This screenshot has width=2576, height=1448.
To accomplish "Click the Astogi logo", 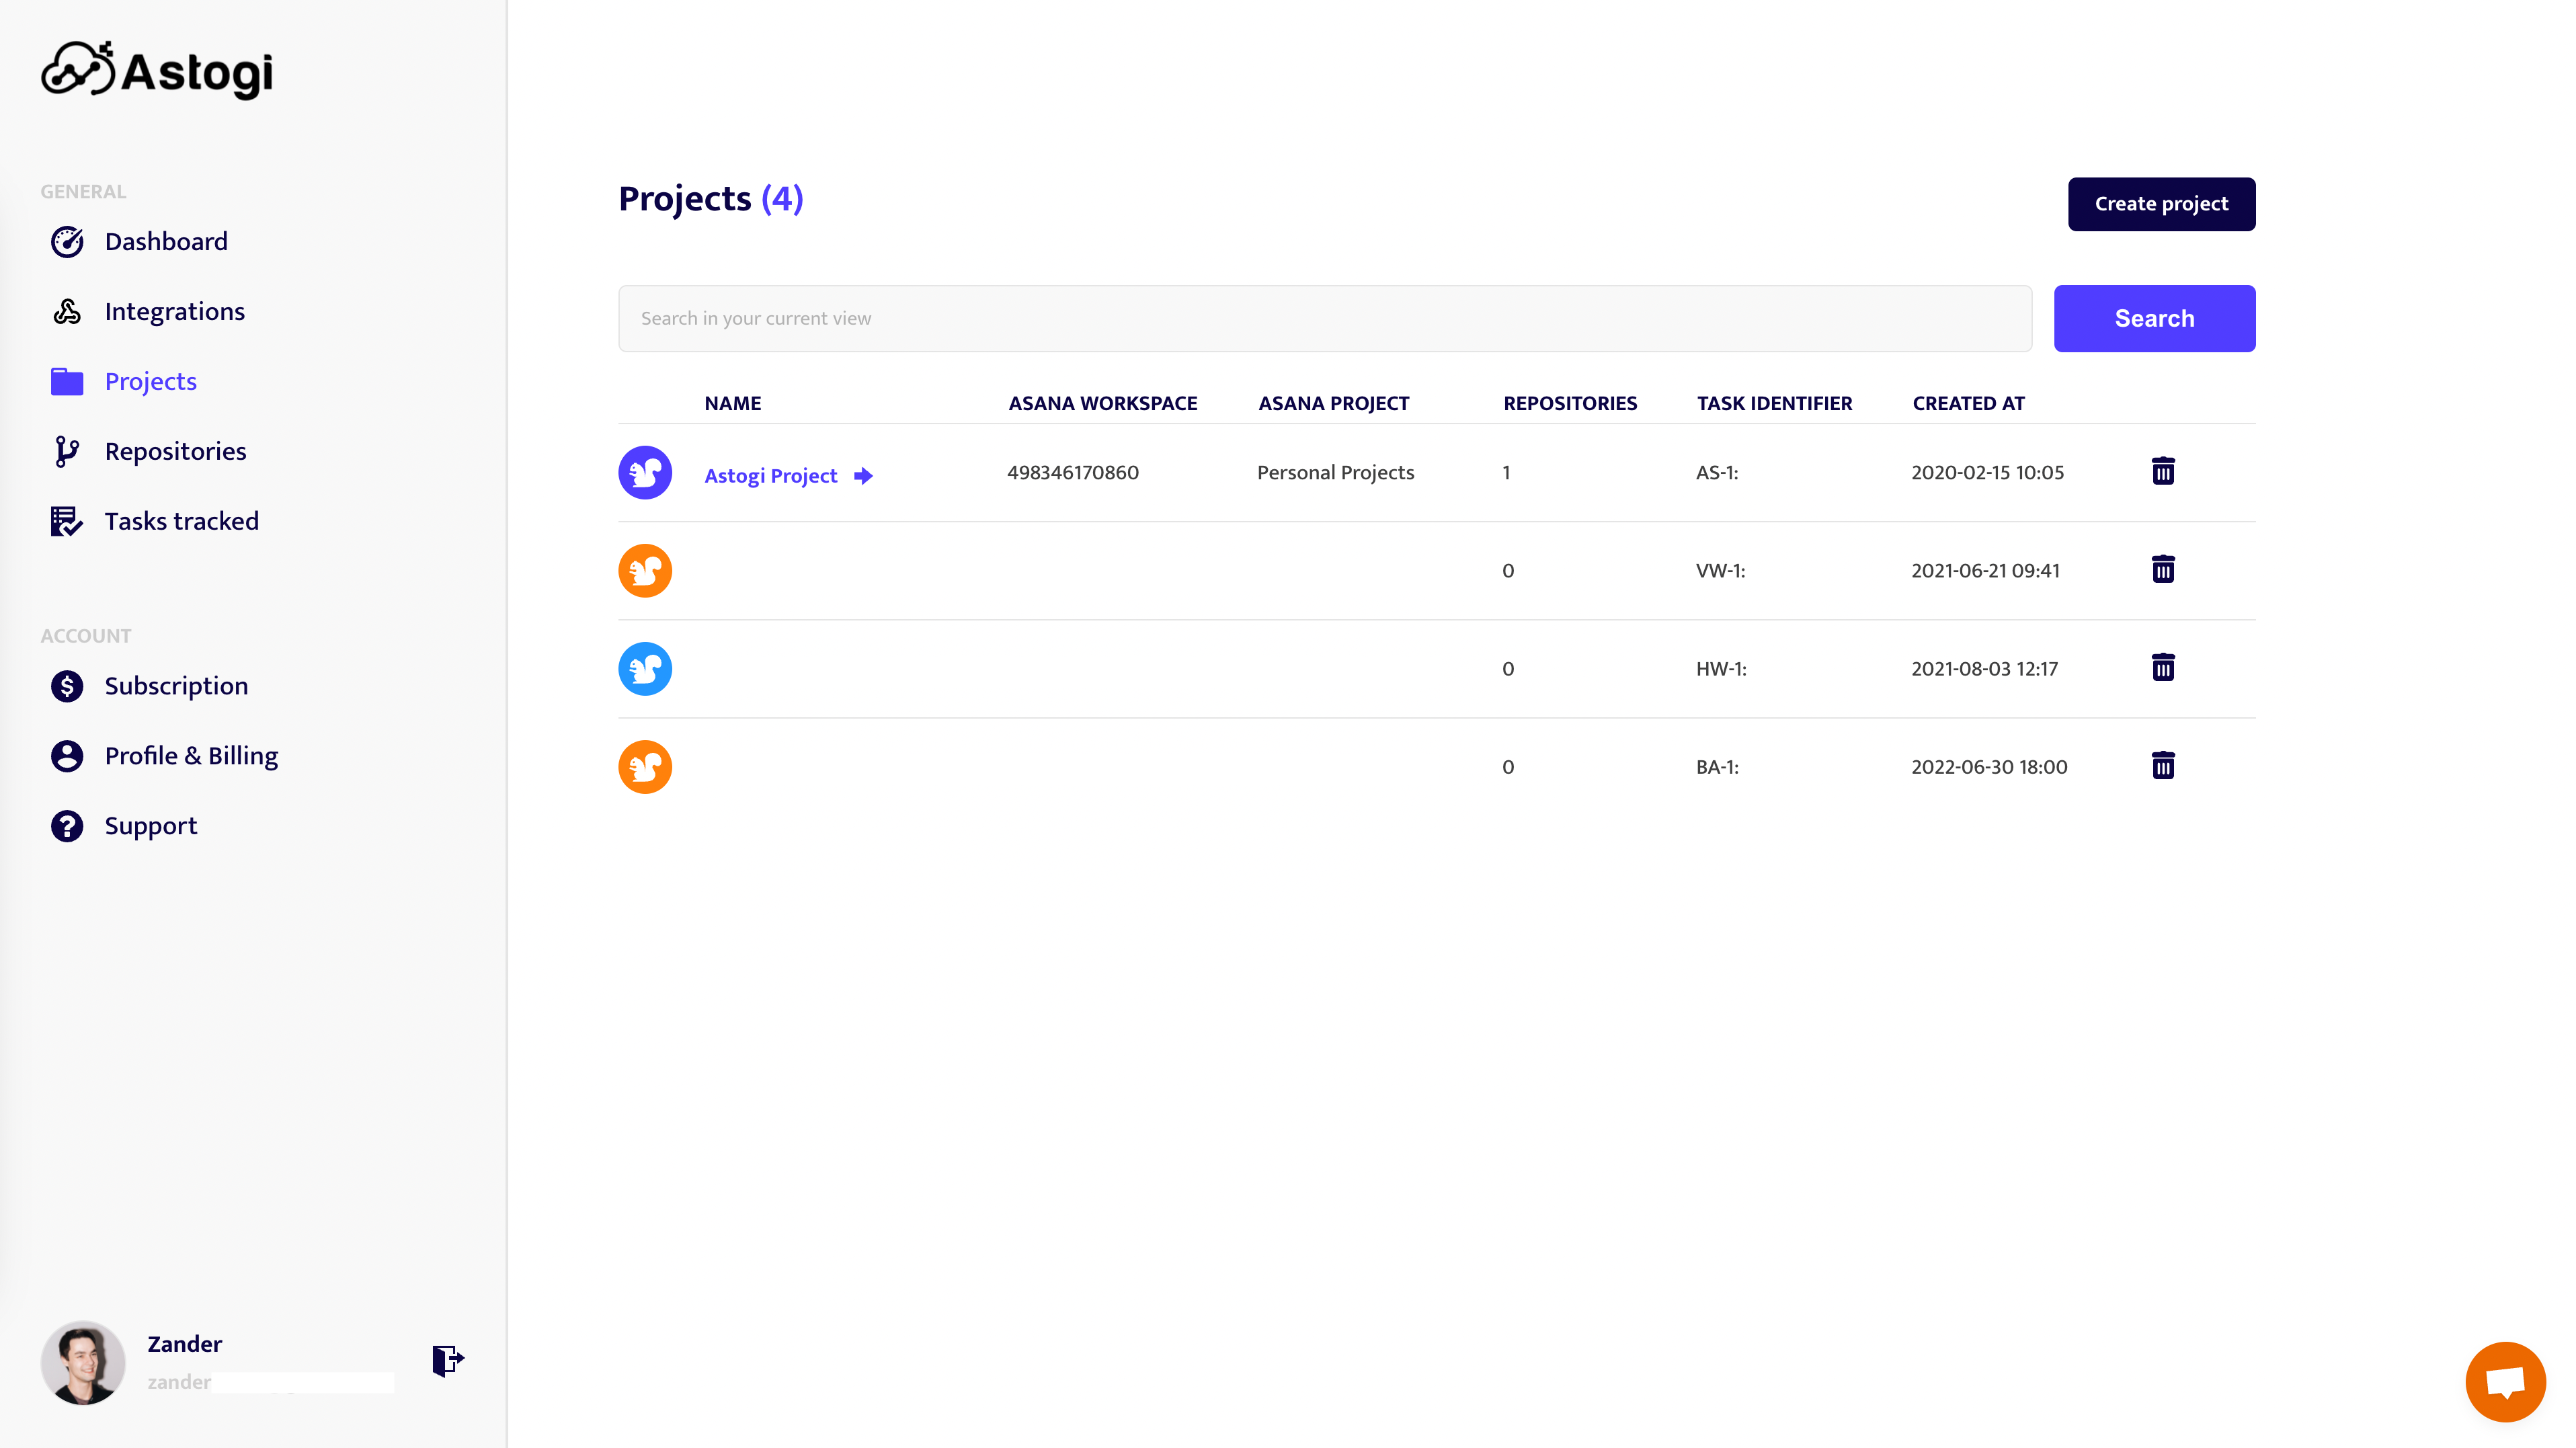I will 157,70.
